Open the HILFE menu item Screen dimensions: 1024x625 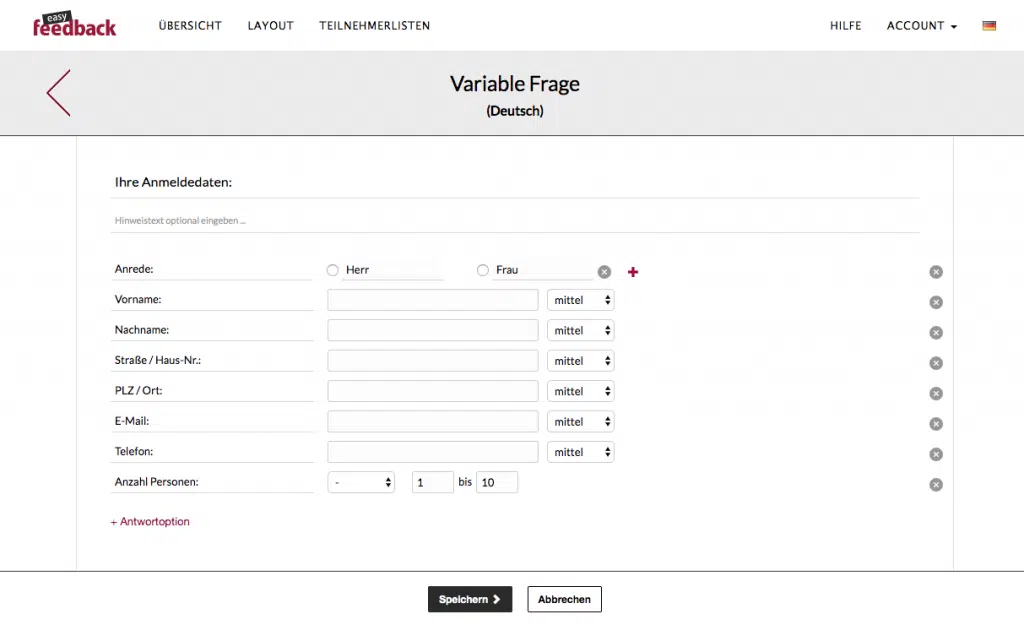pos(846,25)
